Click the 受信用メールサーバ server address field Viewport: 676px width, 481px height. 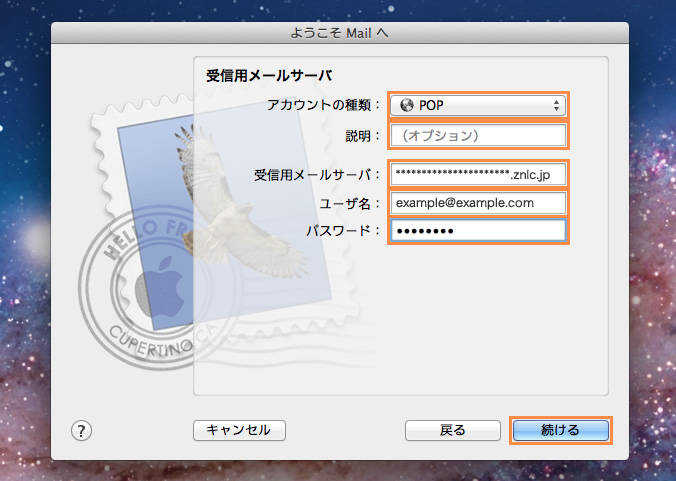click(478, 175)
